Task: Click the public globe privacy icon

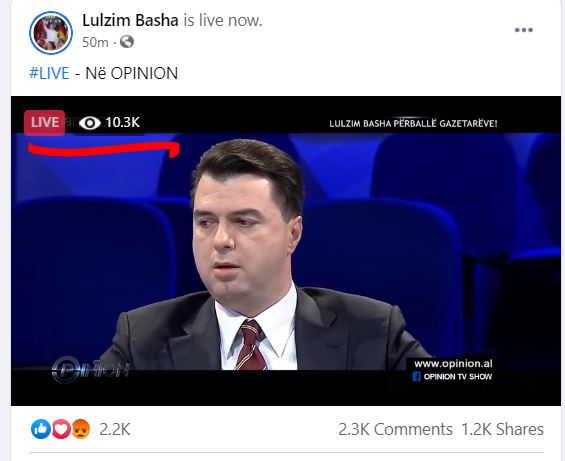Action: (x=127, y=42)
